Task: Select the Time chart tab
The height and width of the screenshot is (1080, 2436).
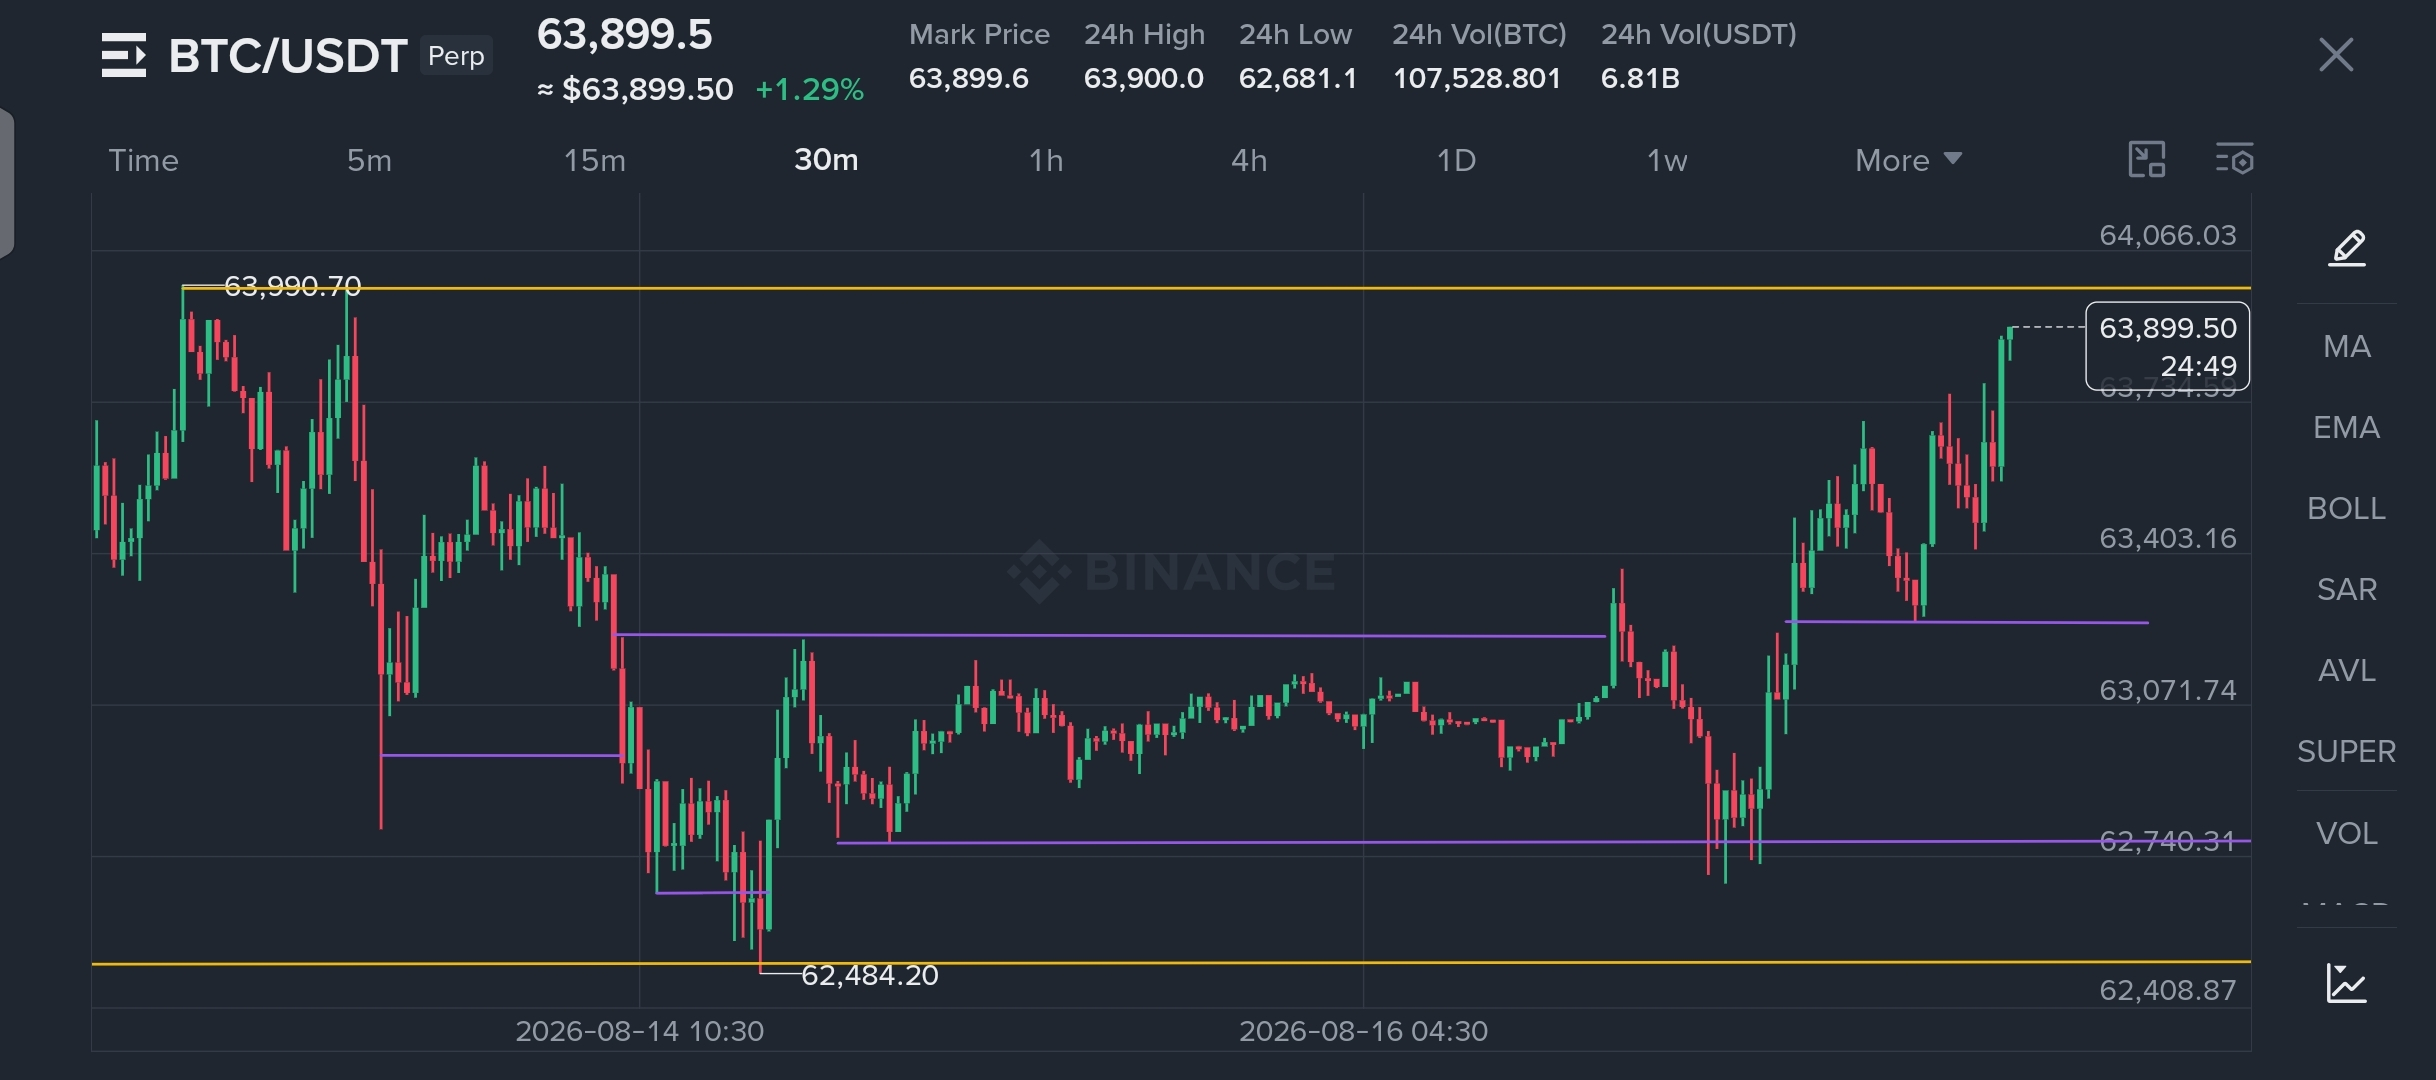Action: coord(143,161)
